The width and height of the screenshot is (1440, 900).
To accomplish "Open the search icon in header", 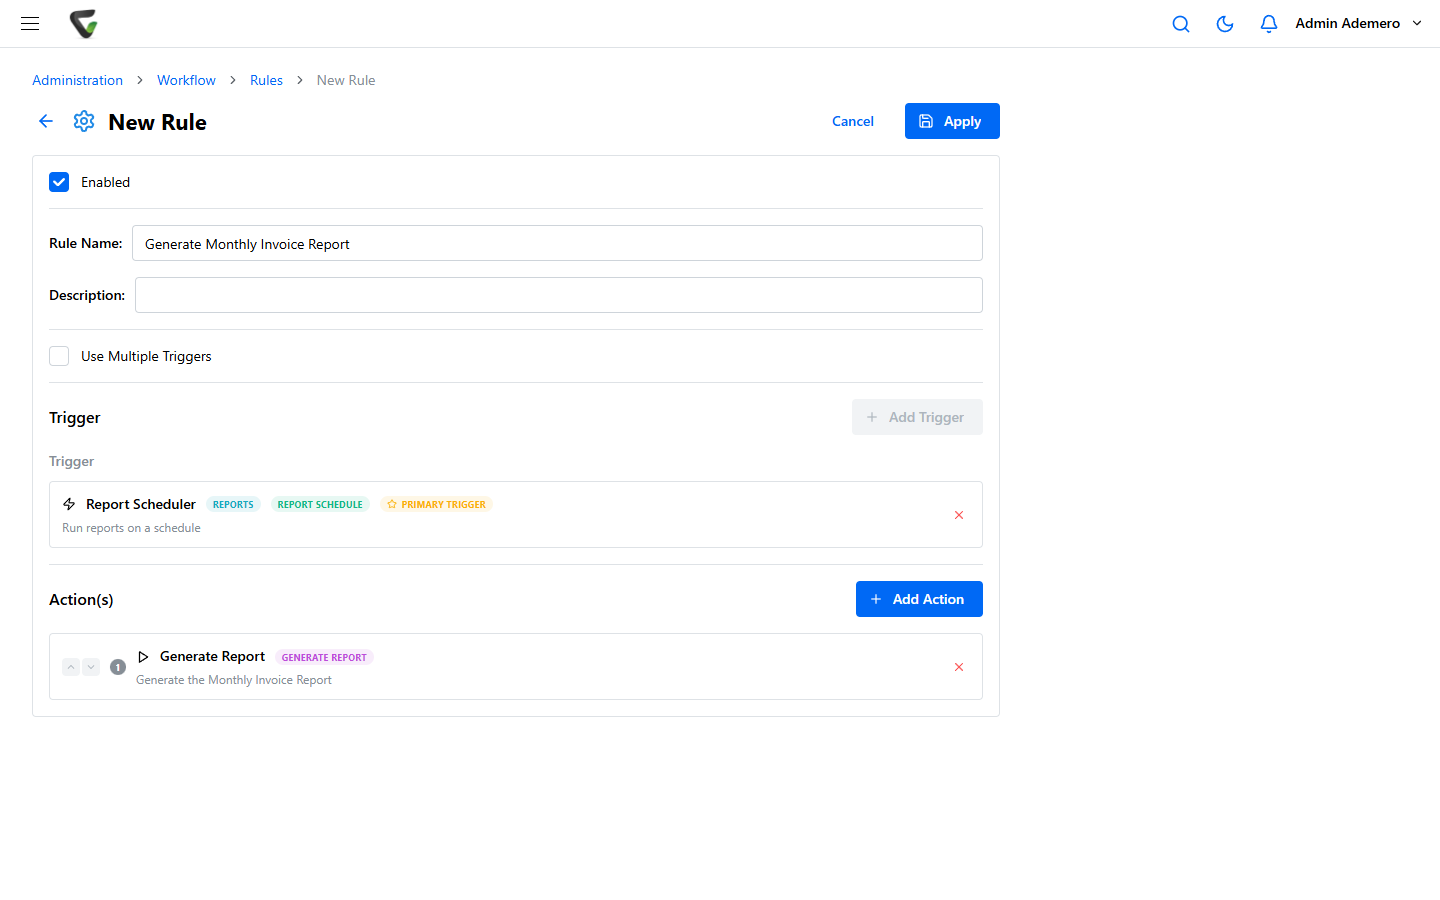I will [1181, 24].
